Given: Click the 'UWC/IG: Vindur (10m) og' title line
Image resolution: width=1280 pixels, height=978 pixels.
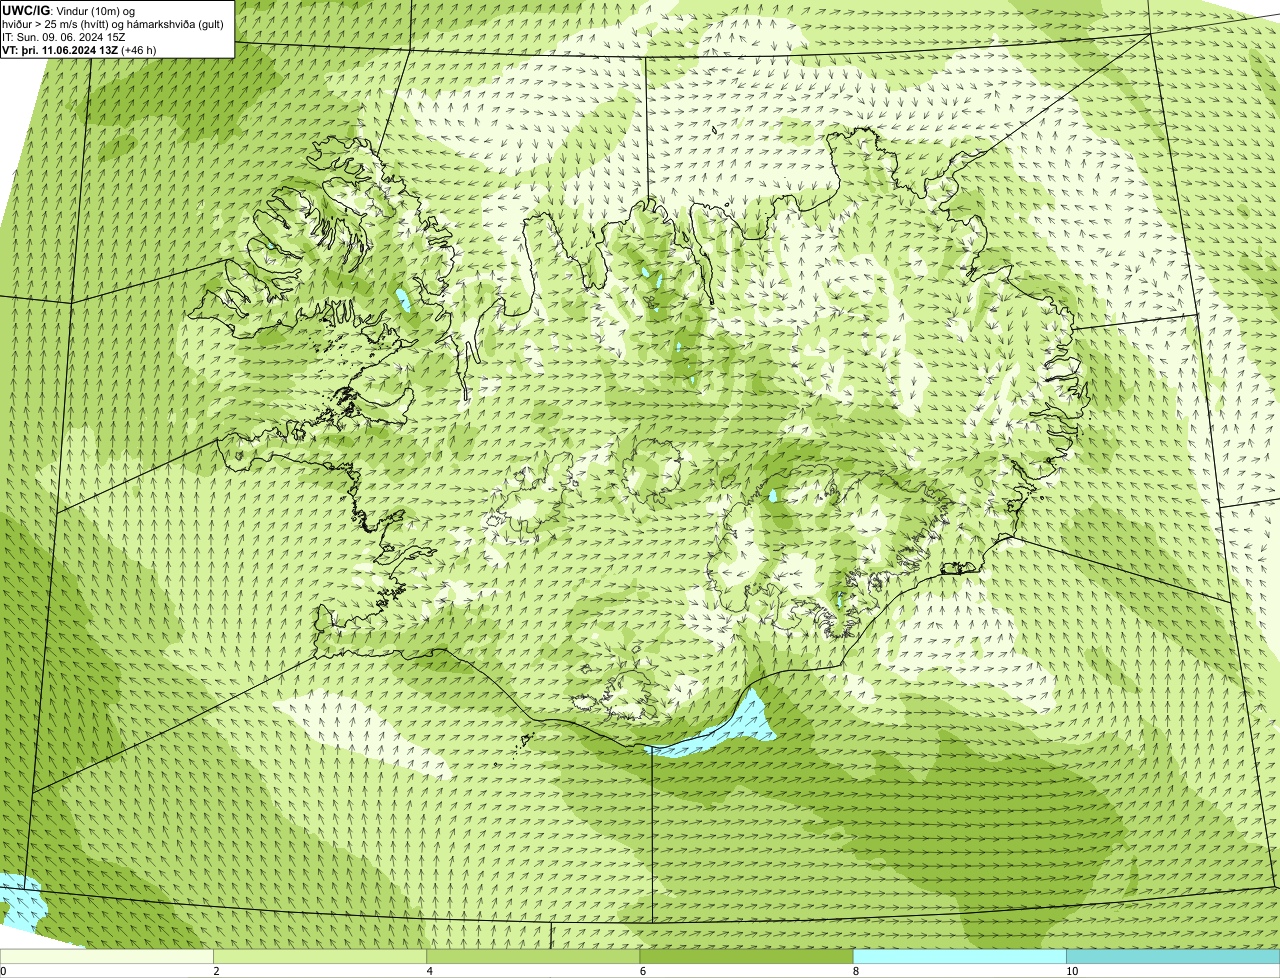Looking at the screenshot, I should point(69,11).
